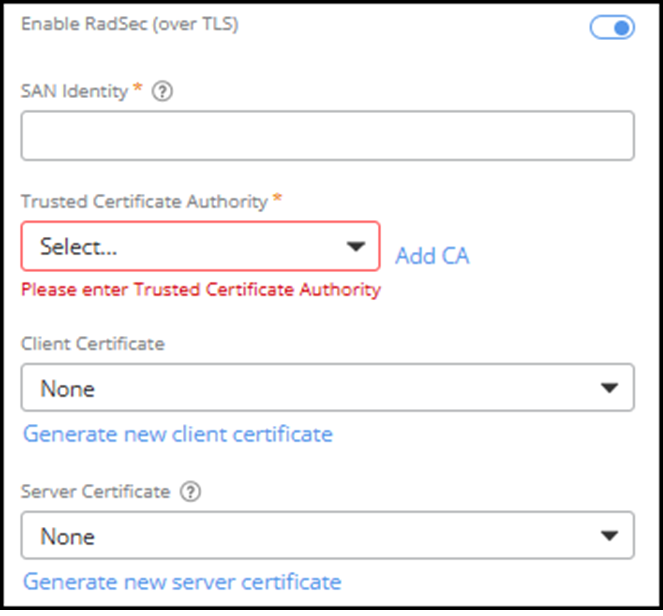Click the red Trusted Certificate Authority error message
This screenshot has width=663, height=616.
200,290
